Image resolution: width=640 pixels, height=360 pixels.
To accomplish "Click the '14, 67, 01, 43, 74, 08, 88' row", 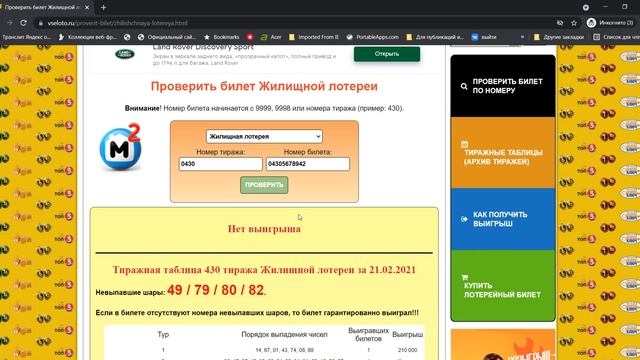I will pos(284,350).
